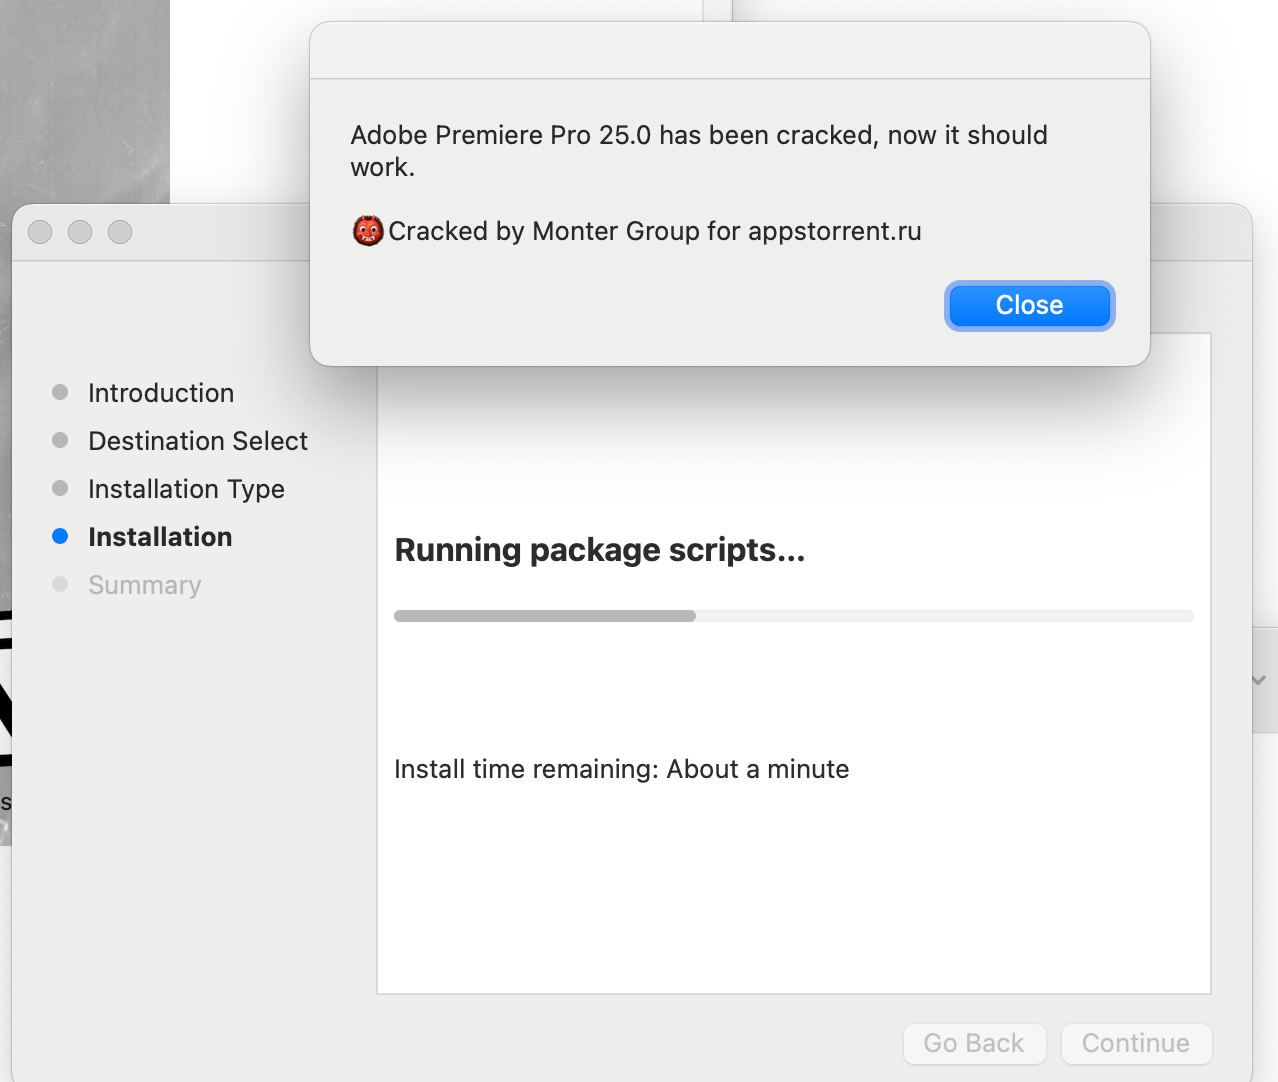Select the Introduction step
The height and width of the screenshot is (1082, 1278).
(x=161, y=393)
